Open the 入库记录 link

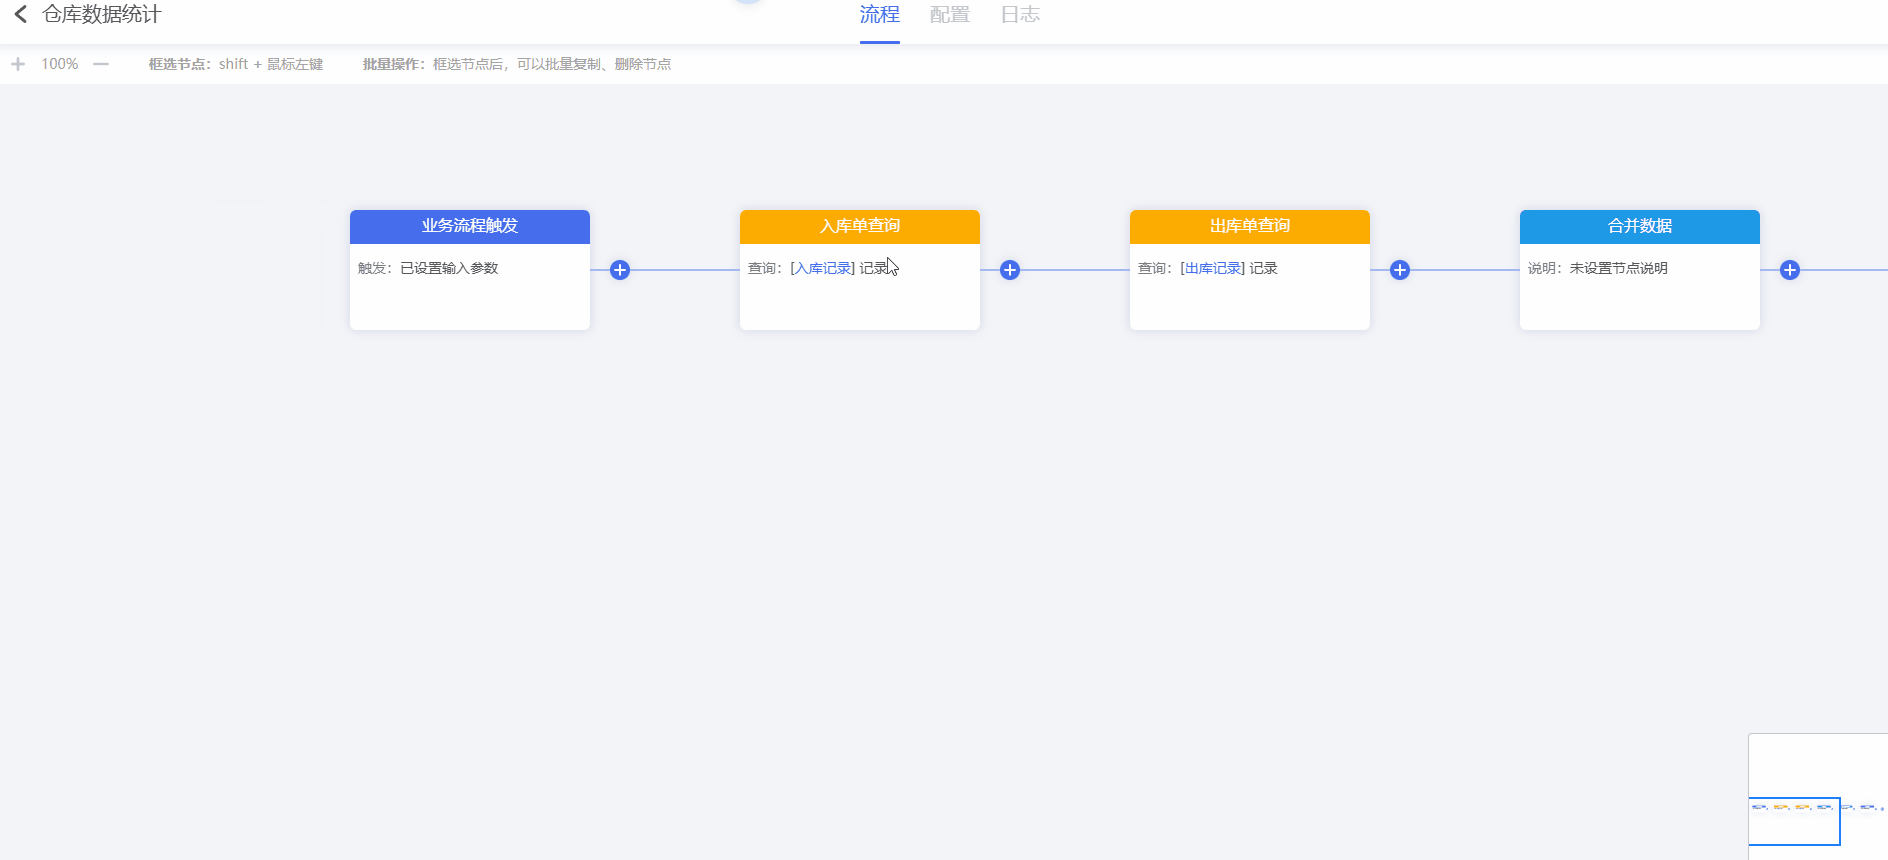tap(823, 268)
